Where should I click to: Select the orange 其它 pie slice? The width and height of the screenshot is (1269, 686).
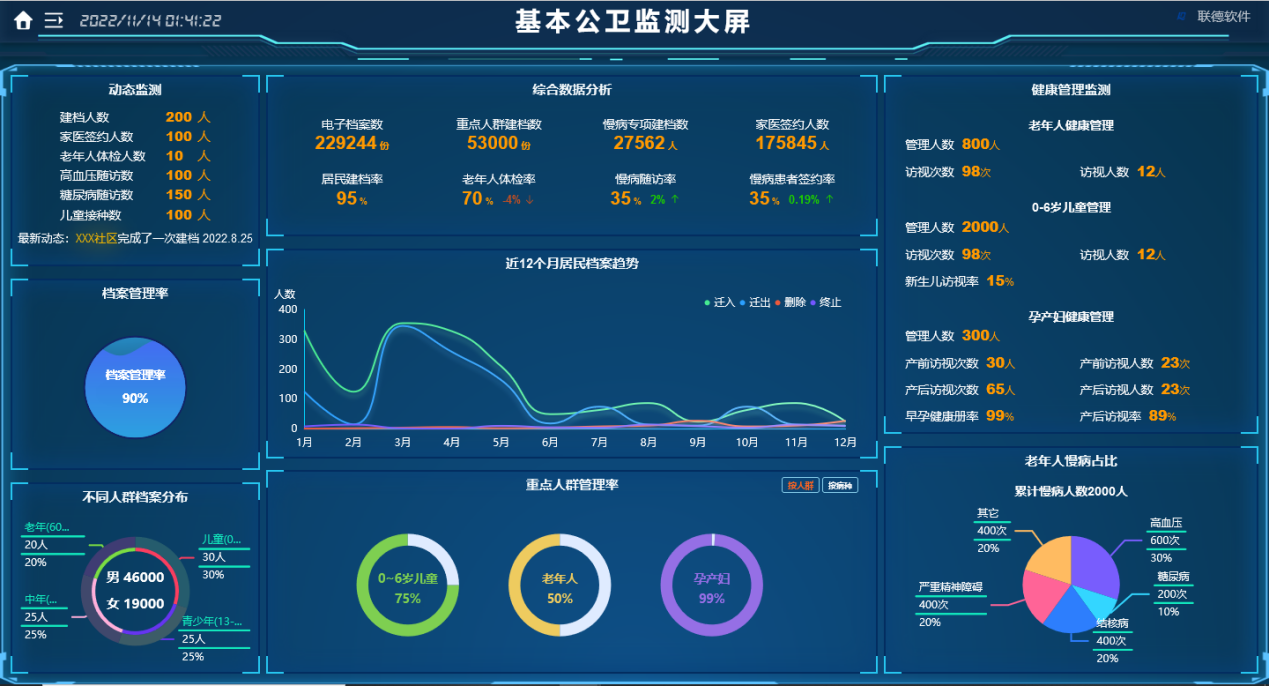click(1048, 558)
